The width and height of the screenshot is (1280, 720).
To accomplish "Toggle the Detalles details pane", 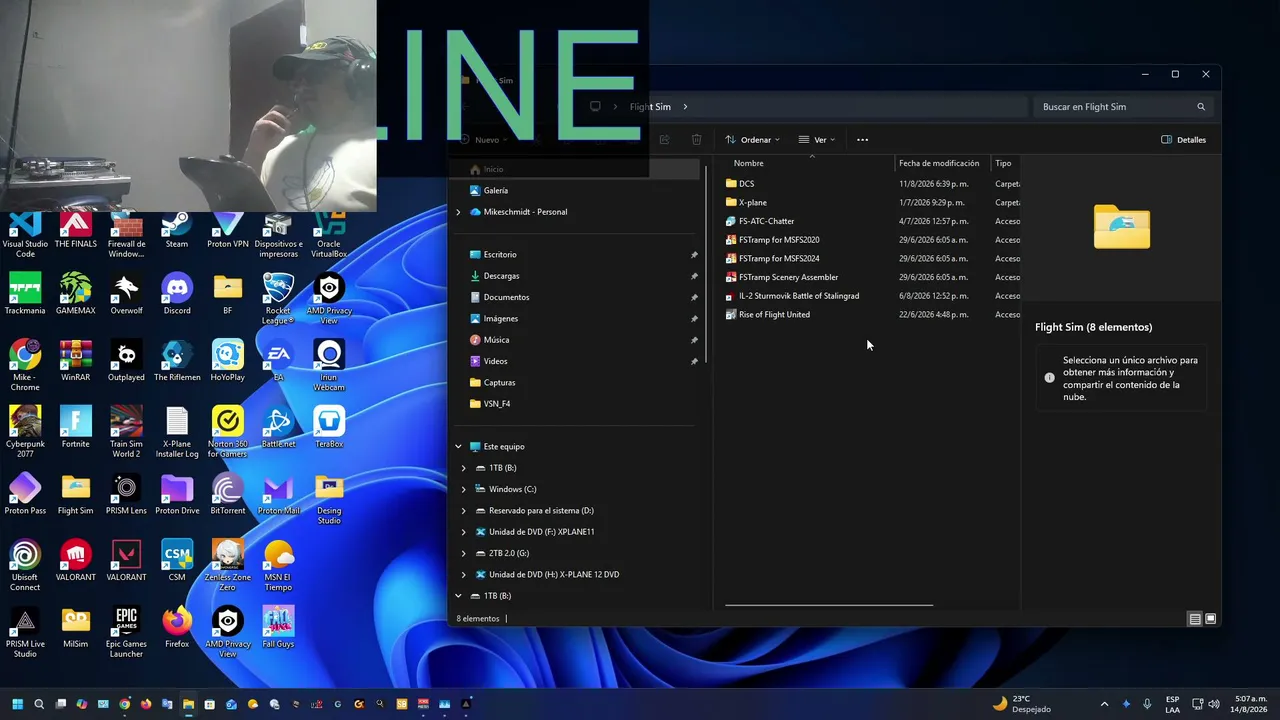I will [1183, 140].
